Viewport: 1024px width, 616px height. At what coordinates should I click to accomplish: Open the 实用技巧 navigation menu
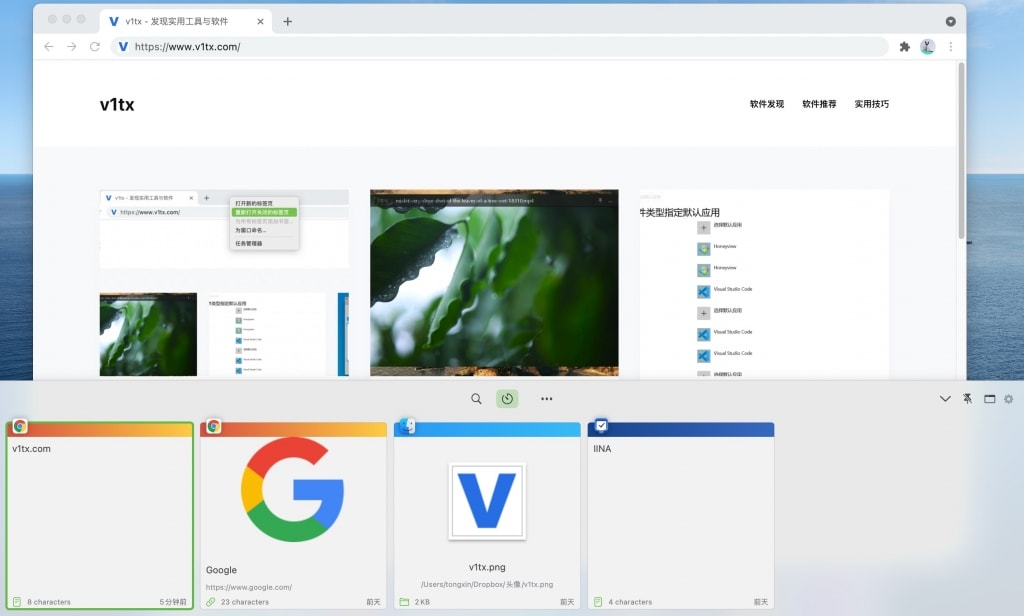coord(871,104)
